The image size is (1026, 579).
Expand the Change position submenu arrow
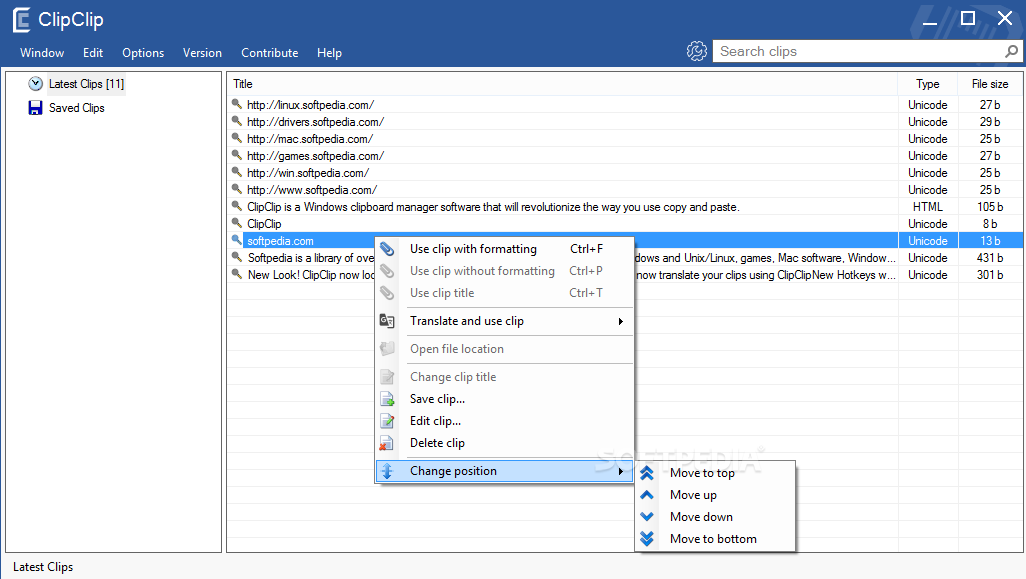tap(620, 471)
